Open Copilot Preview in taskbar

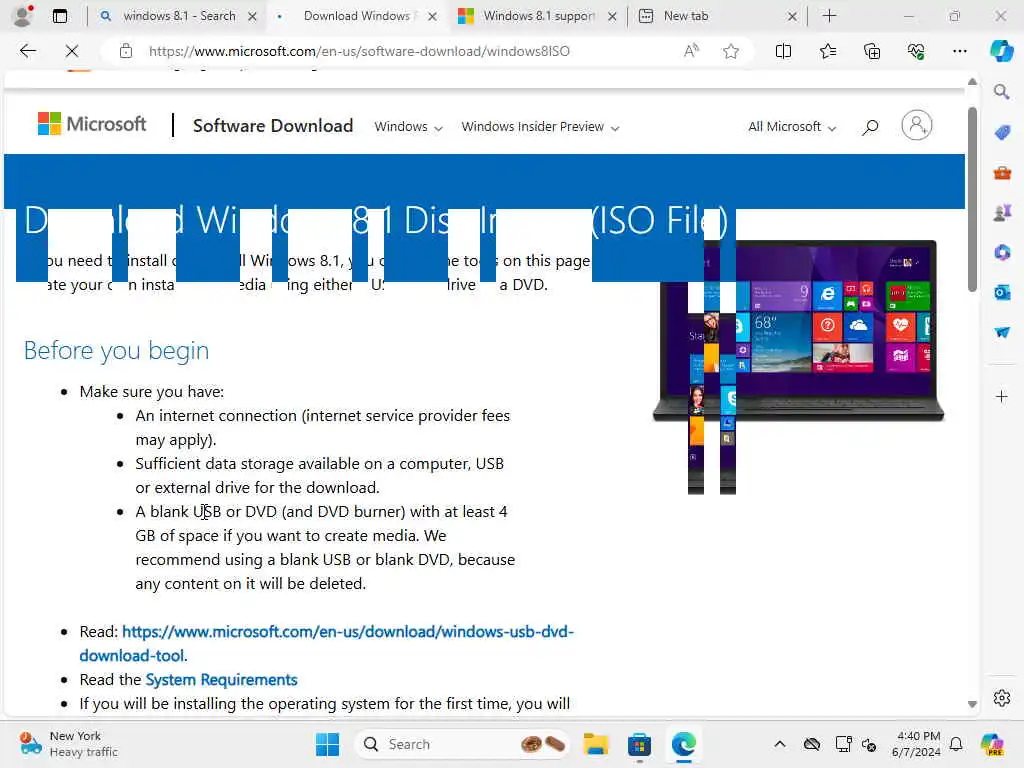coord(992,744)
